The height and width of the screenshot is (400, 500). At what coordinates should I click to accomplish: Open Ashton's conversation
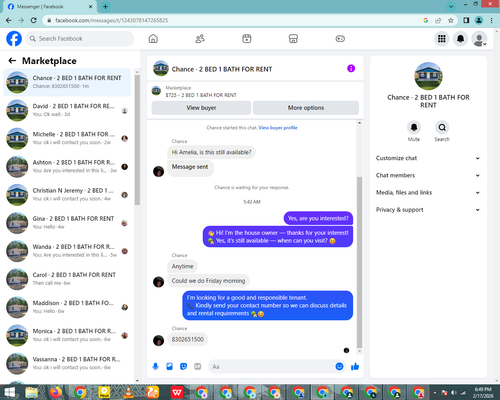pos(67,166)
